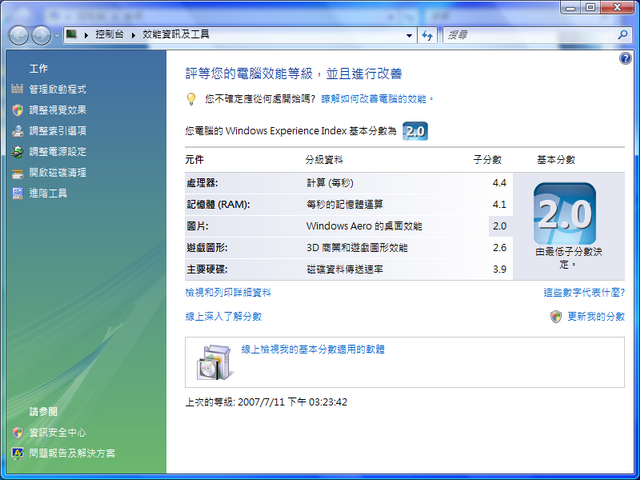Viewport: 640px width, 480px height.
Task: Click the 2.6 gaming graphics subscore
Action: [499, 248]
